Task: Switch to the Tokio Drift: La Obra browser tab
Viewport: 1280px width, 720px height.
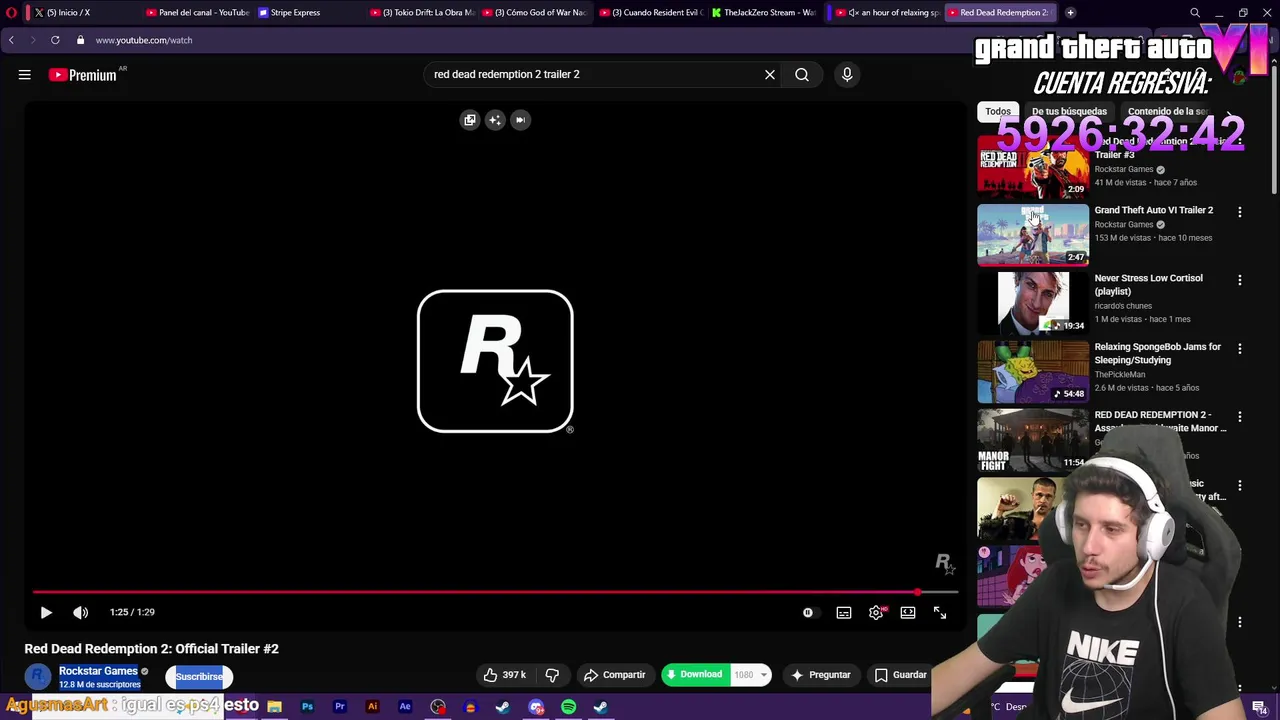Action: (x=422, y=13)
